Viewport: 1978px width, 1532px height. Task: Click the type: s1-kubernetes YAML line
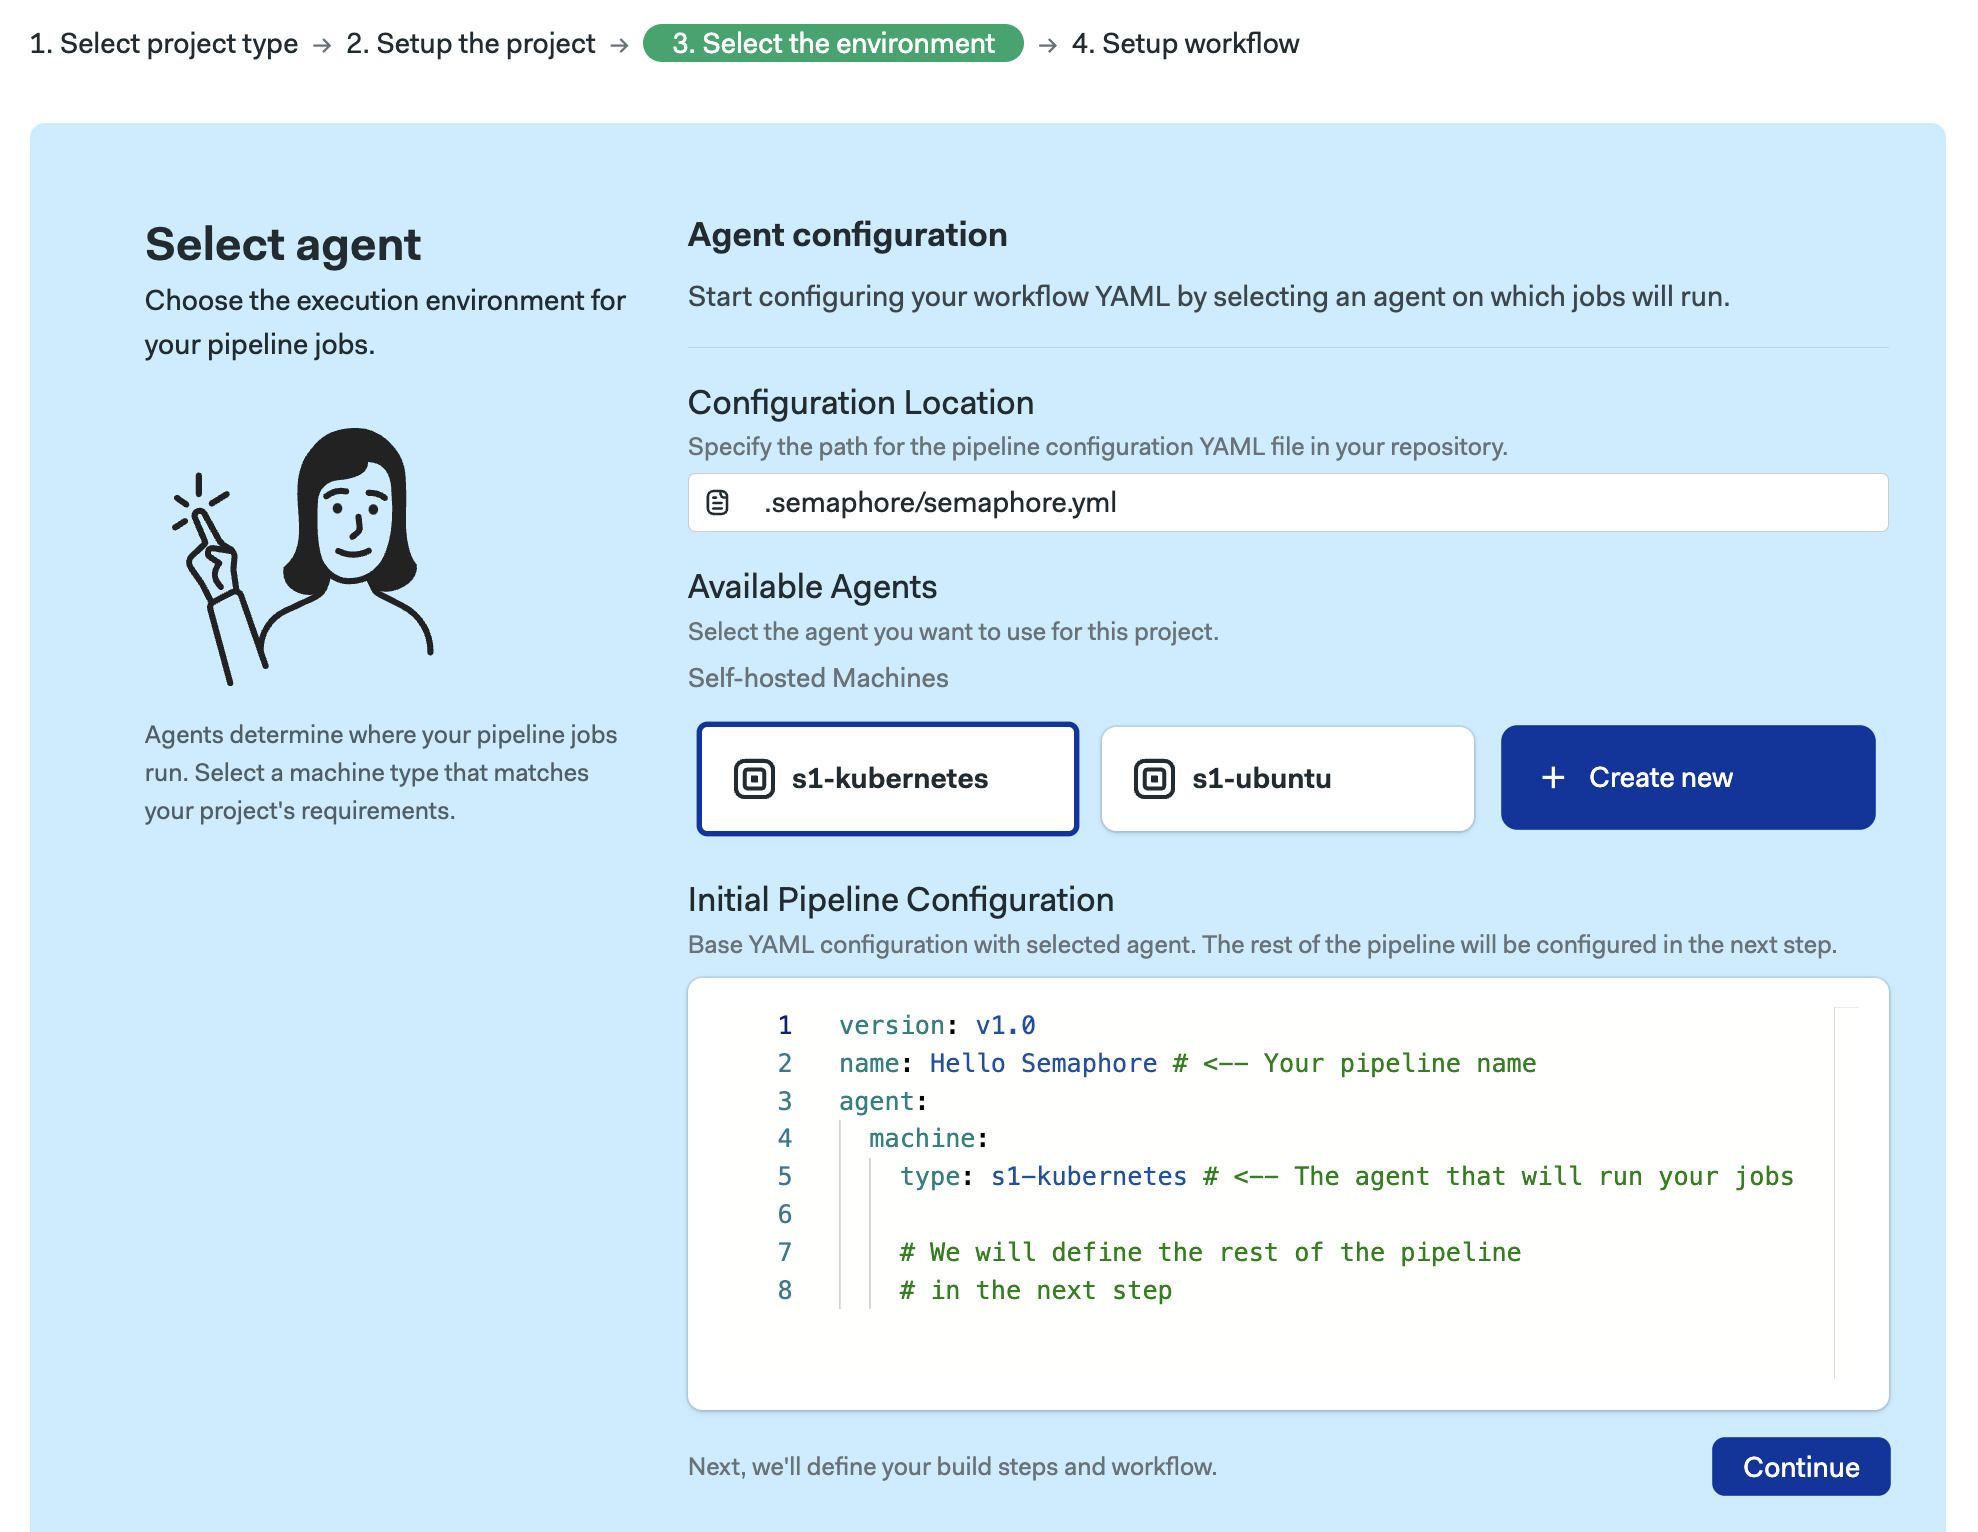[1346, 1176]
